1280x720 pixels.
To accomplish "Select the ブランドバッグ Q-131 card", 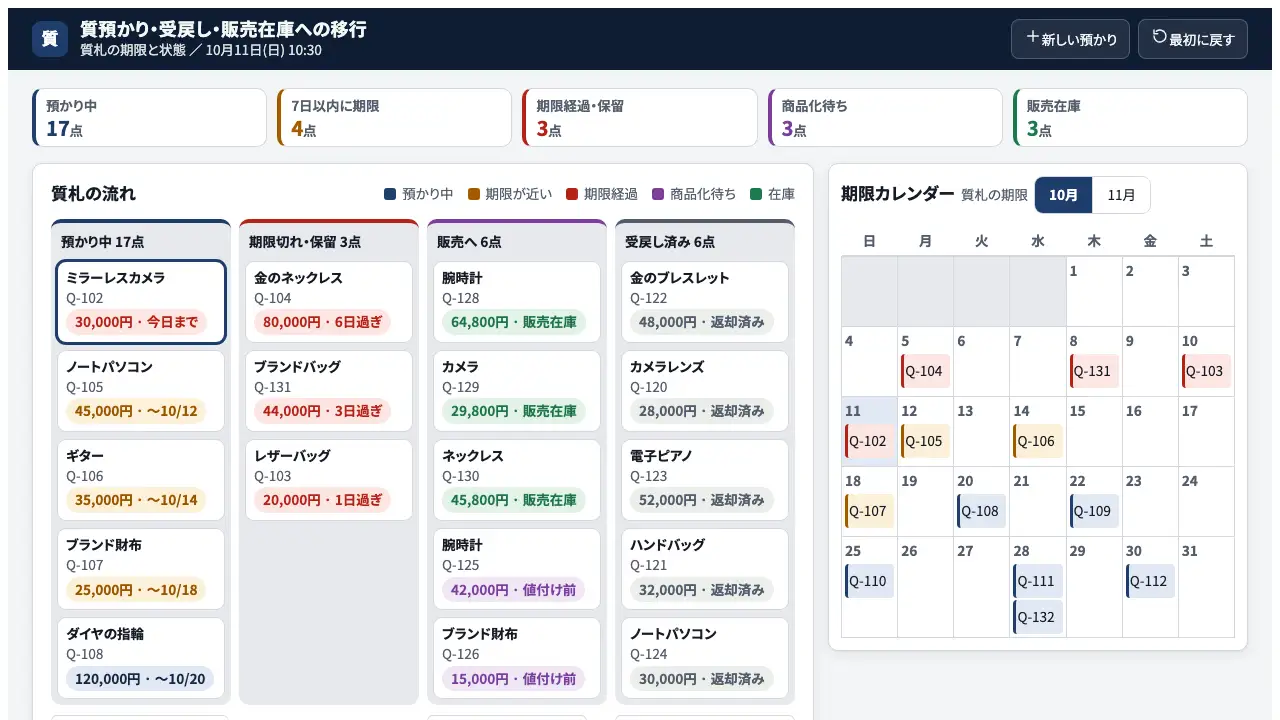I will (329, 391).
